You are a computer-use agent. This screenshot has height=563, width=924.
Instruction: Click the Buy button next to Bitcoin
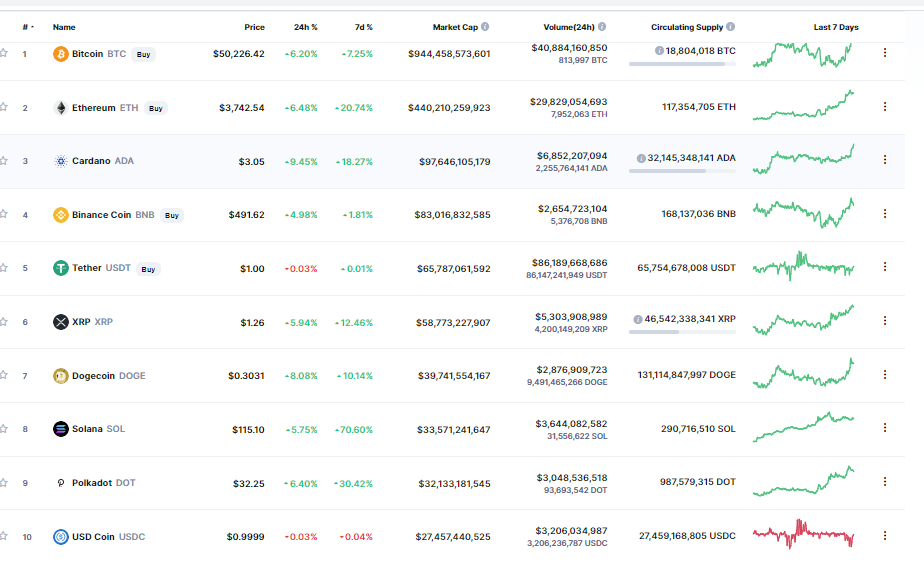click(143, 54)
